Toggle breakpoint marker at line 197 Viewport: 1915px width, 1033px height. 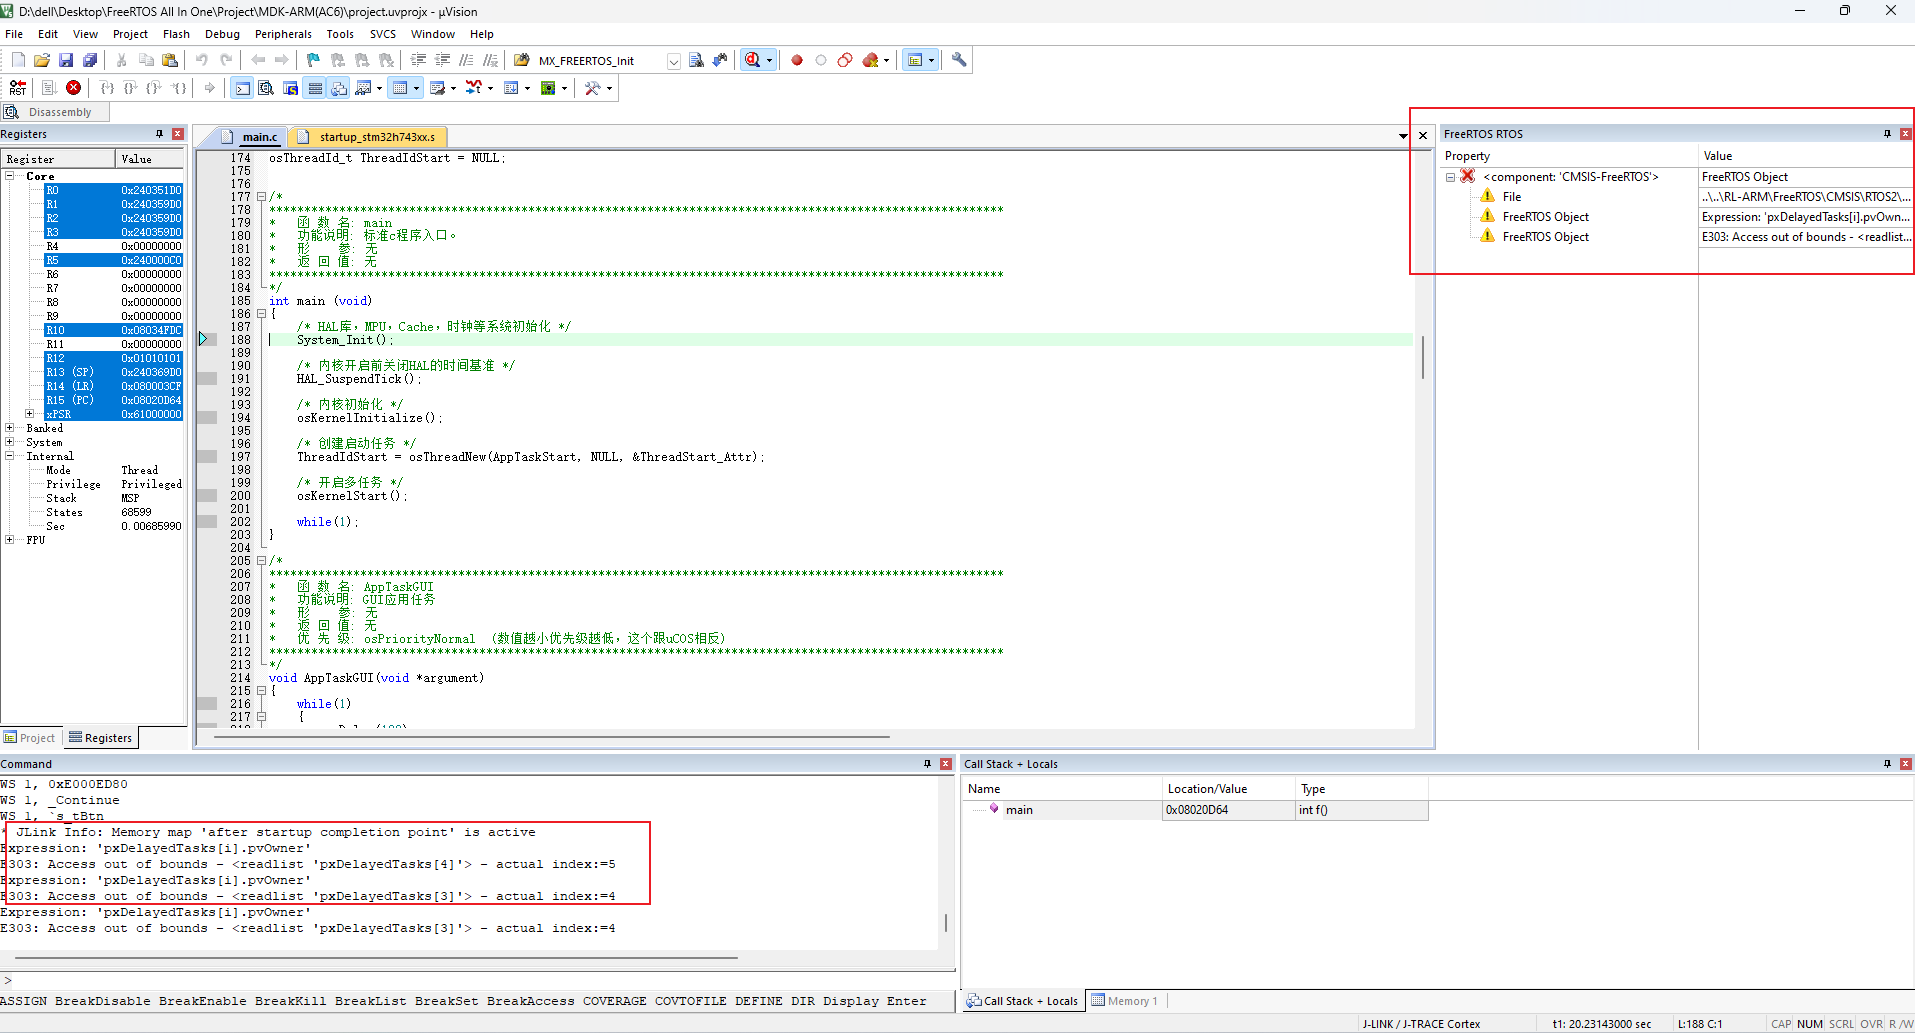point(207,457)
